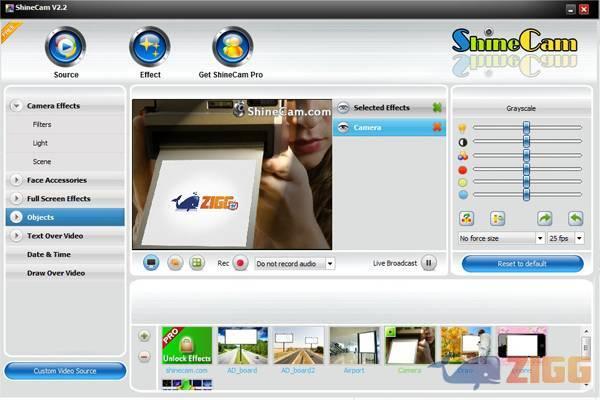Expand the Face Accessories category
Screen dimensions: 600x400
point(18,180)
